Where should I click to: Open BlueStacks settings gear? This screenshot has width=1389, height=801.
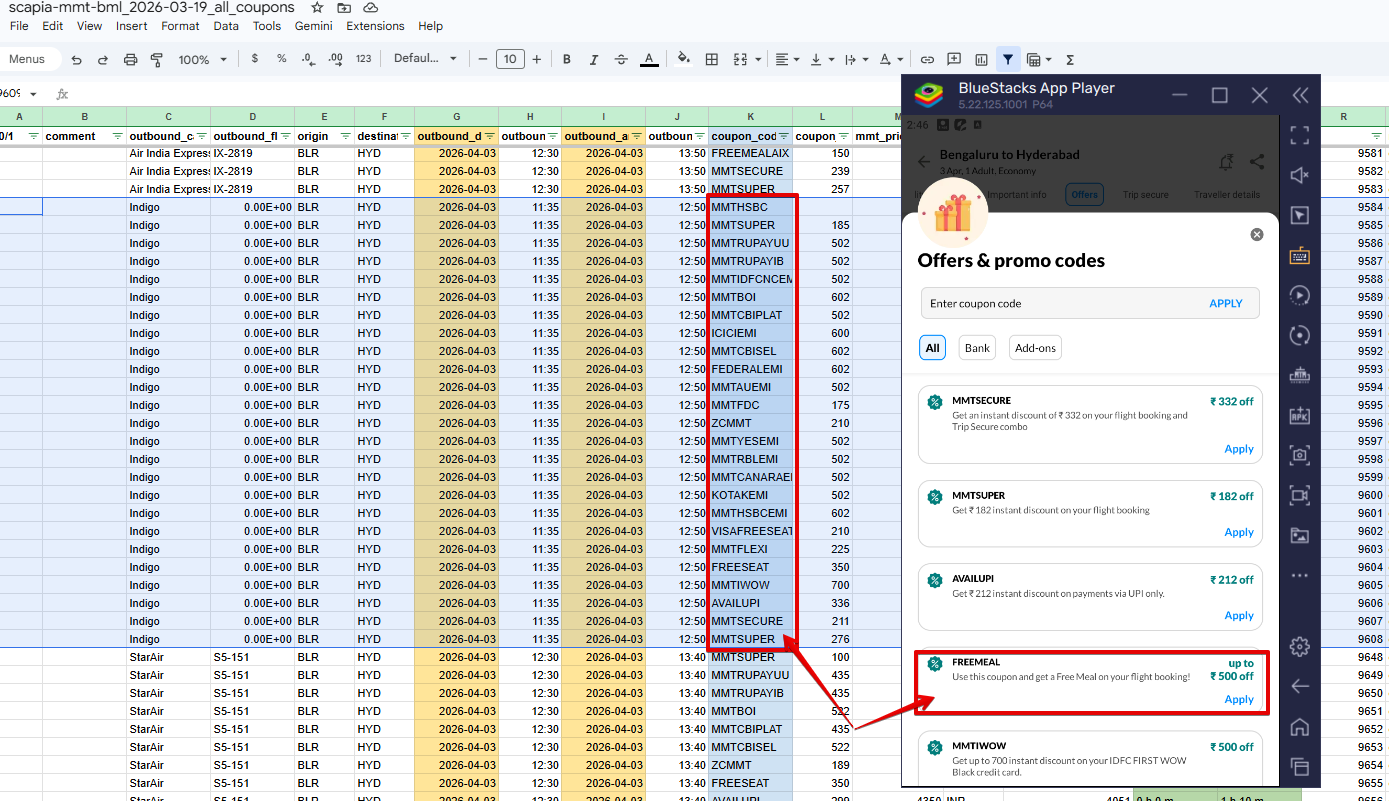tap(1299, 646)
